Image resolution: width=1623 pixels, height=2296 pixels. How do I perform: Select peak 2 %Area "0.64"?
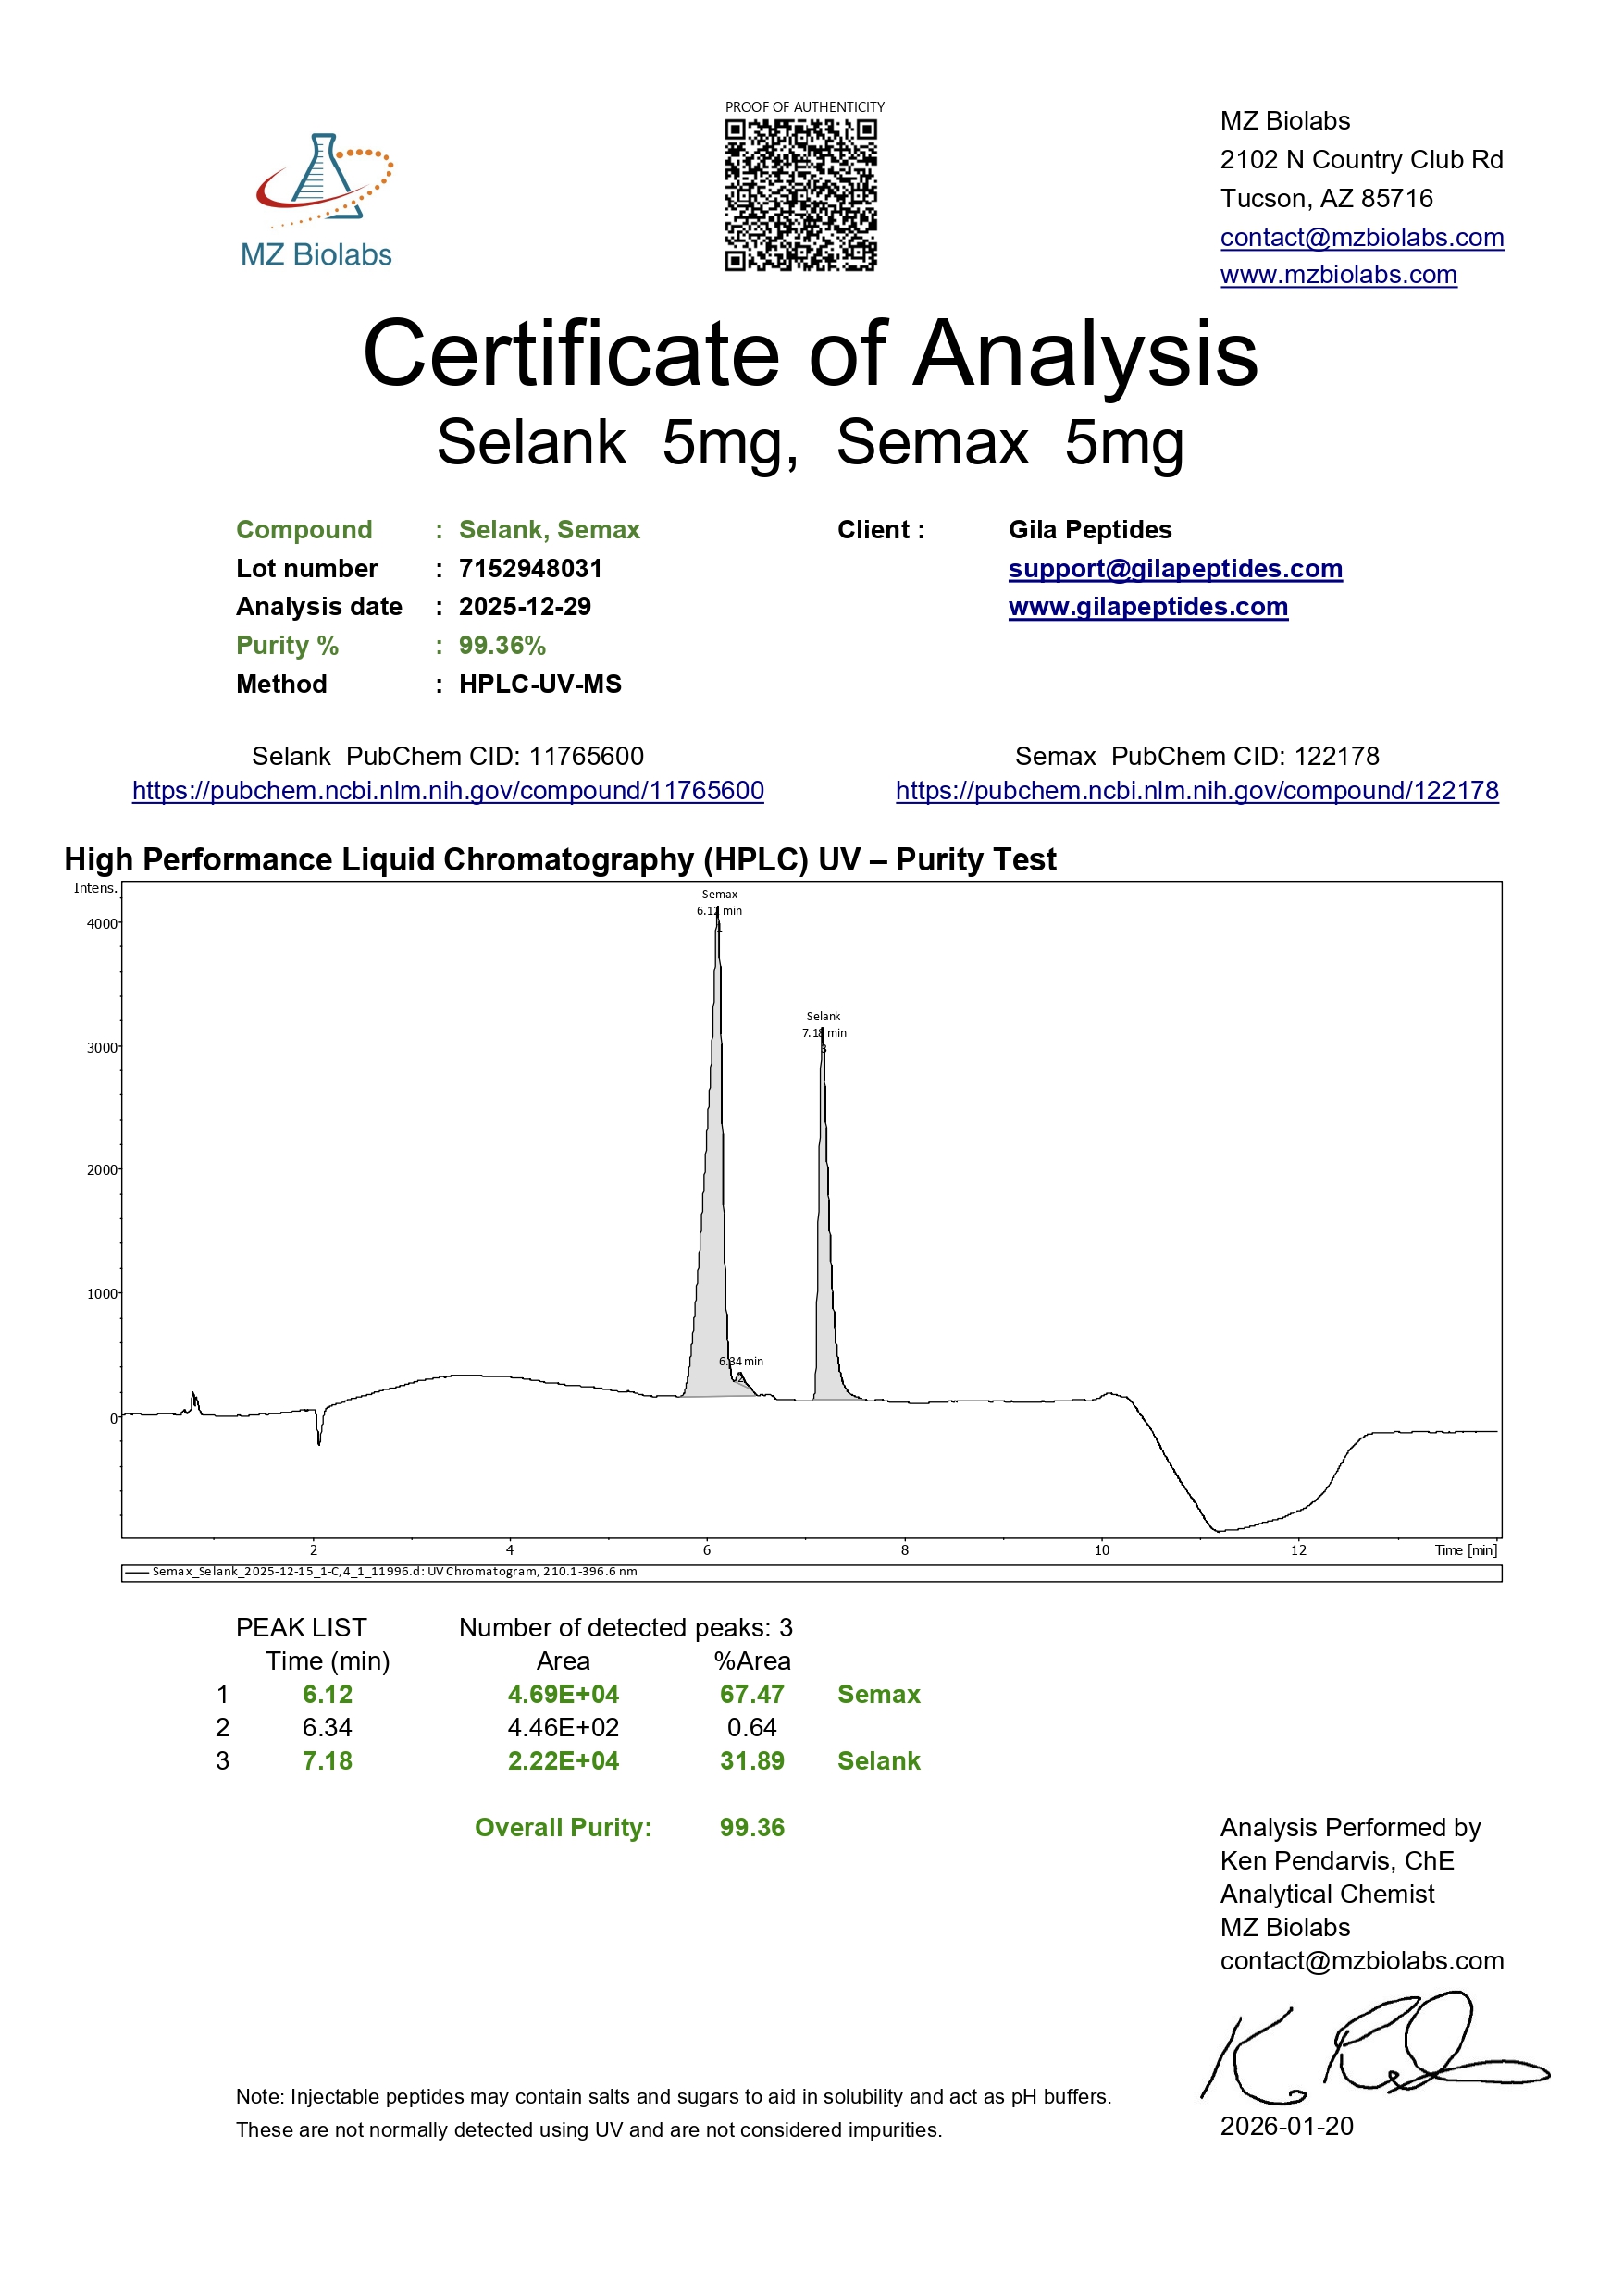tap(752, 1727)
